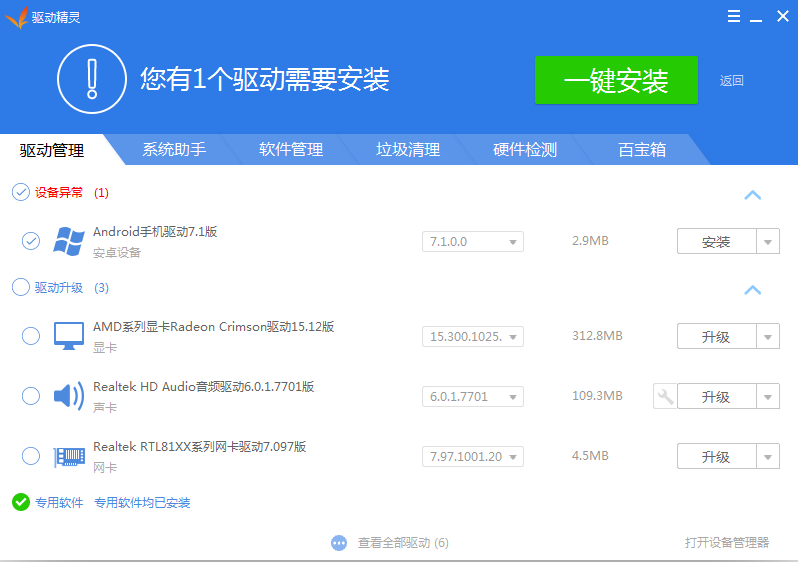Viewport: 798px width, 562px height.
Task: Click the green checkmark icon beside 专用软件
Action: point(21,502)
